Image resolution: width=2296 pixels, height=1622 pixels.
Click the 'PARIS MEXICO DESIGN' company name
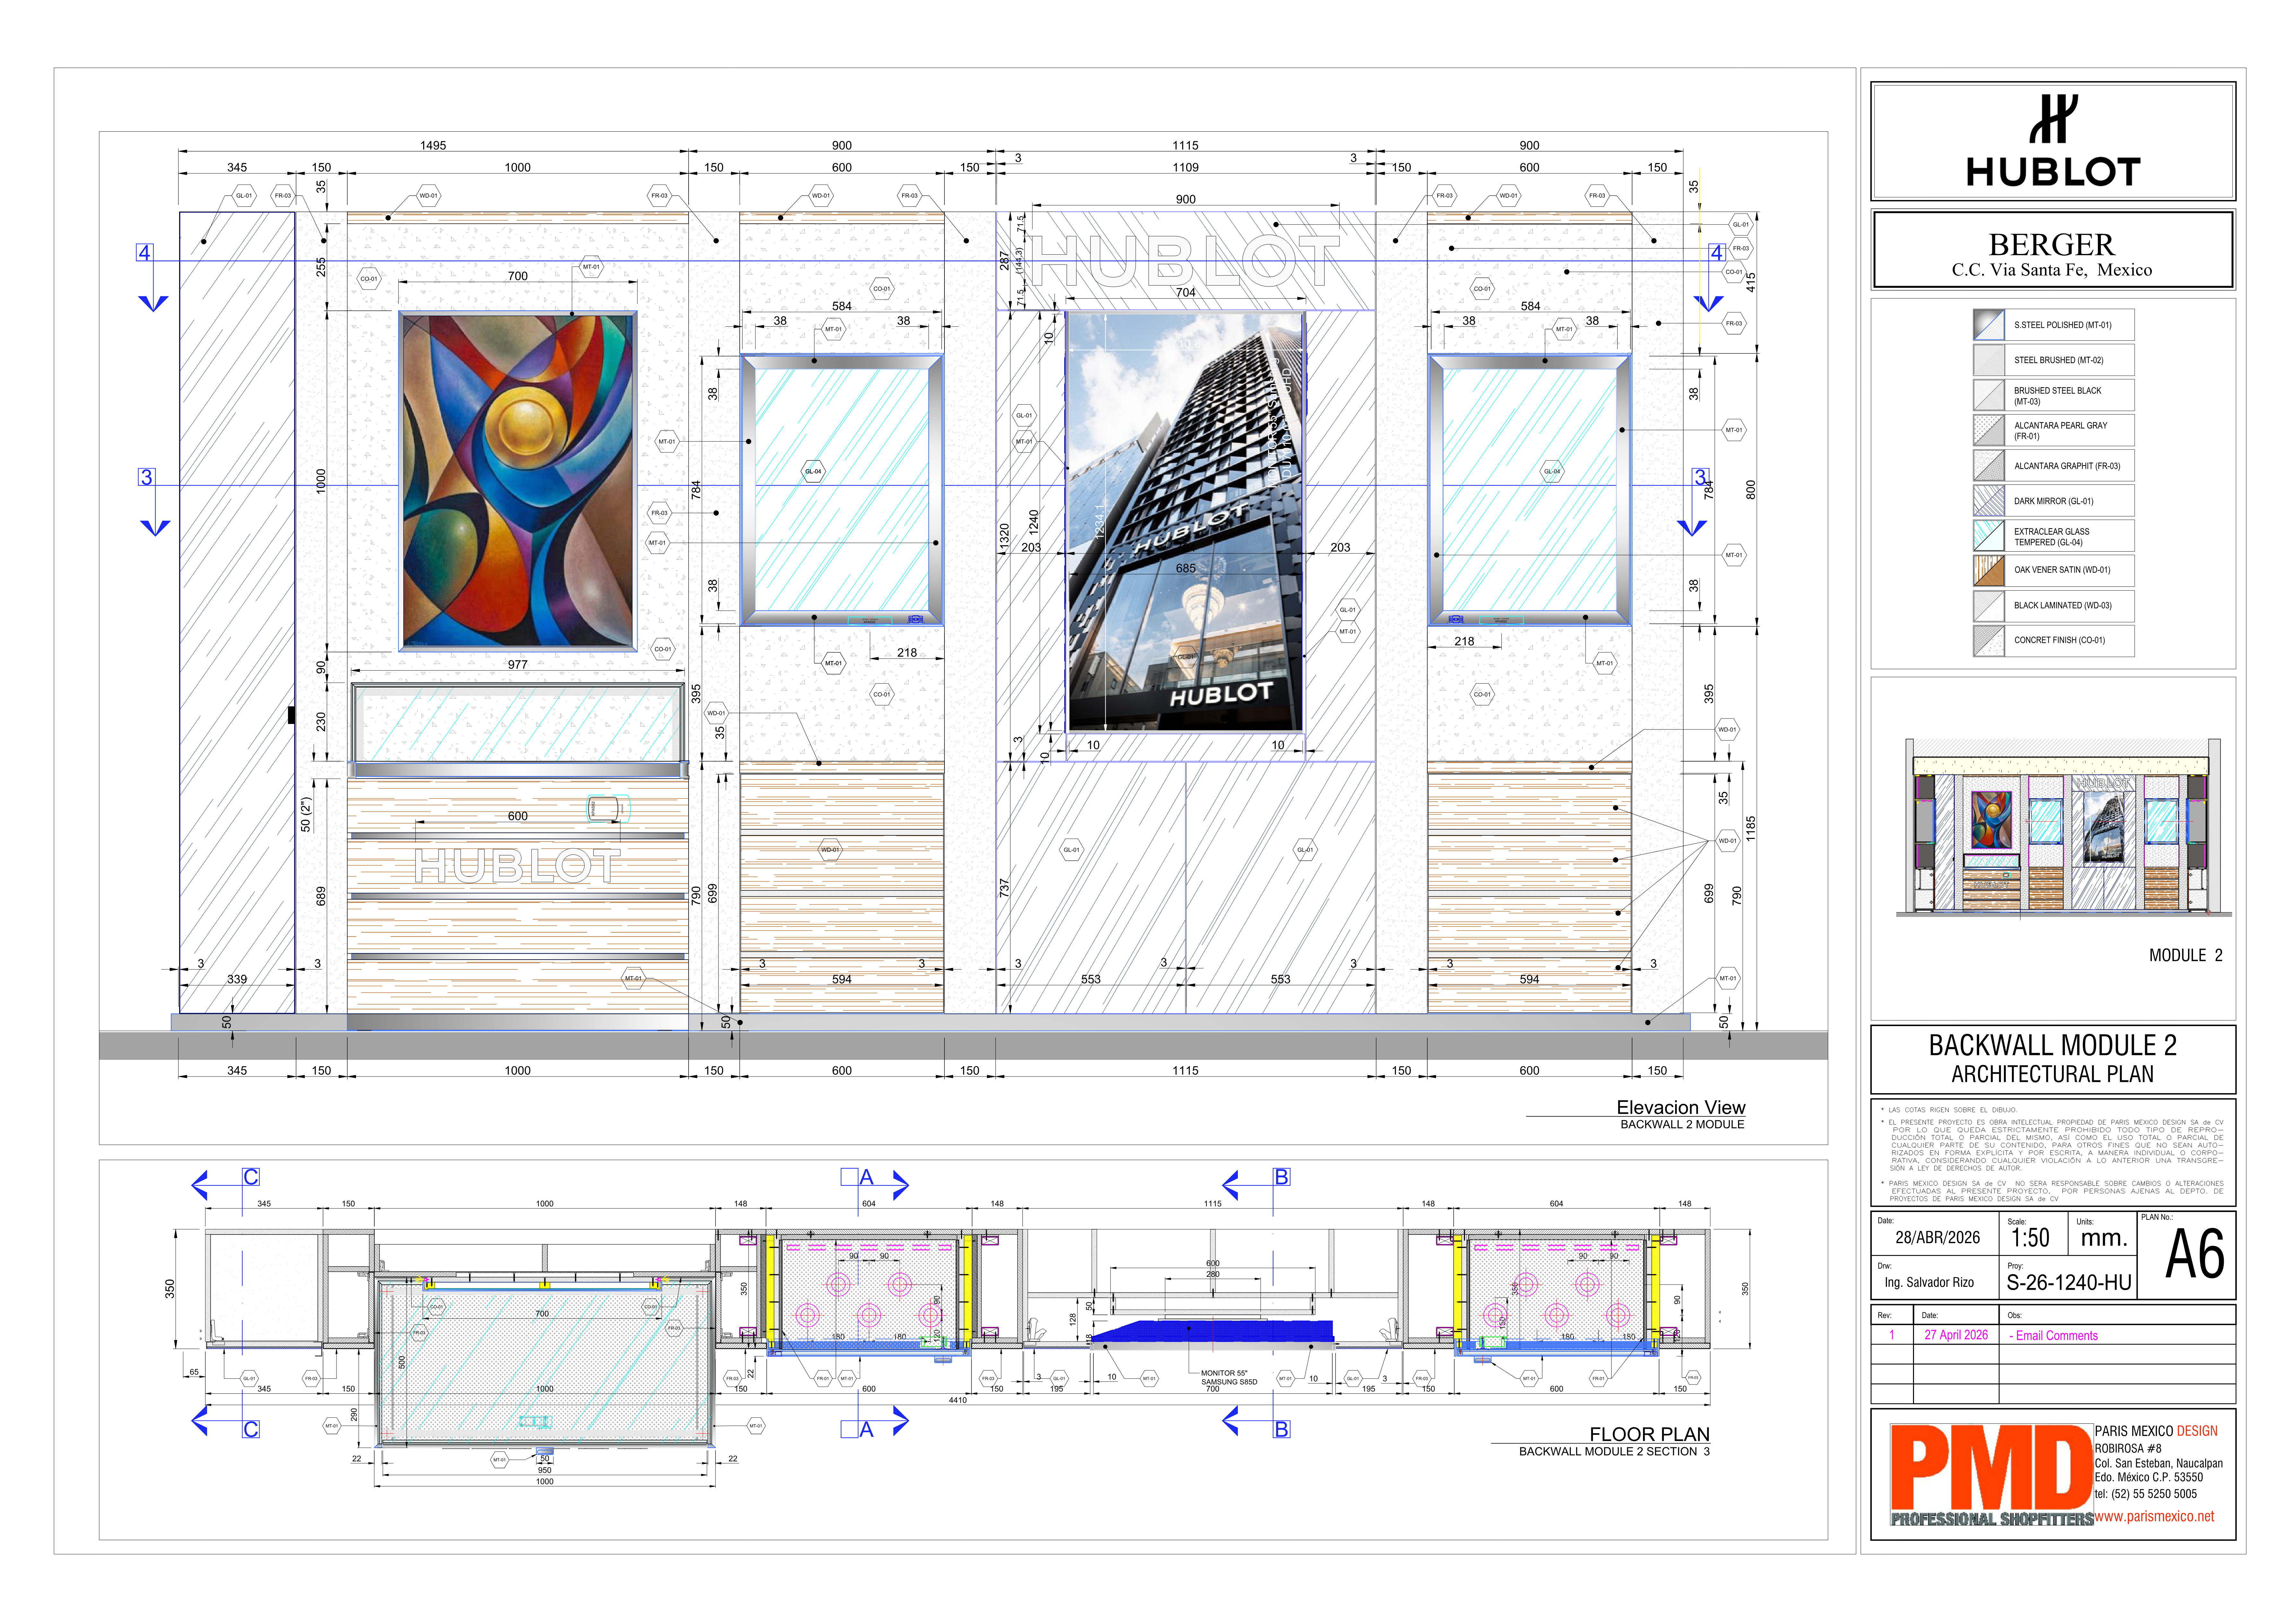pos(2156,1431)
